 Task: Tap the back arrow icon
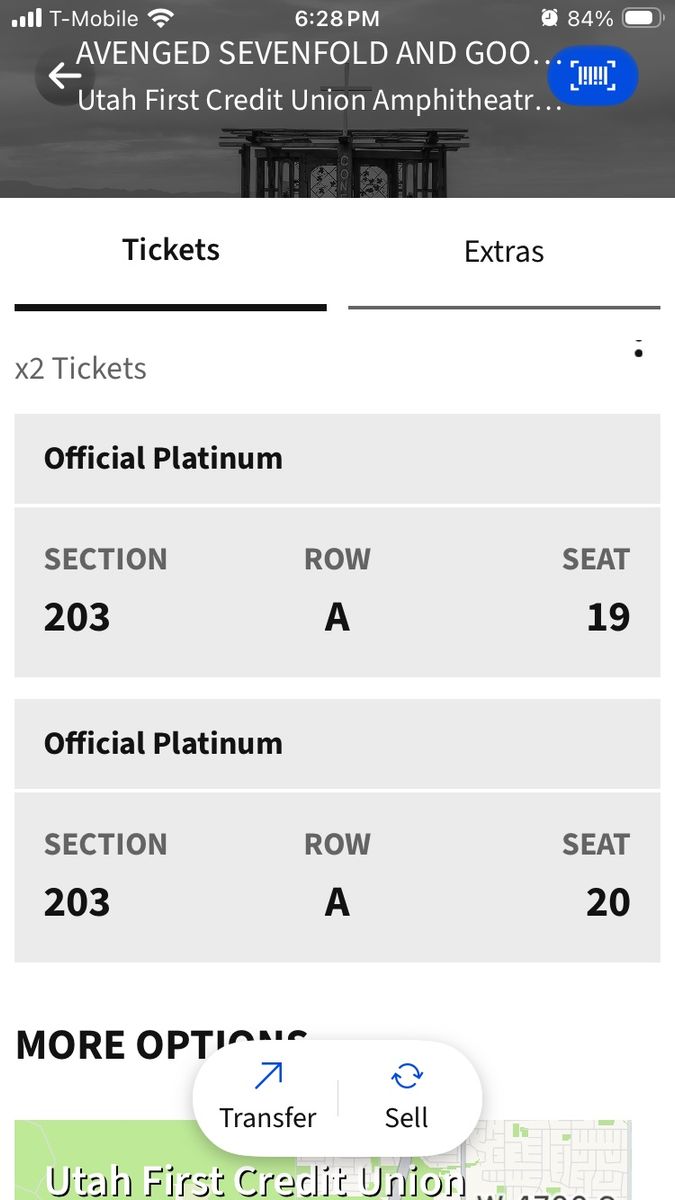(x=64, y=76)
